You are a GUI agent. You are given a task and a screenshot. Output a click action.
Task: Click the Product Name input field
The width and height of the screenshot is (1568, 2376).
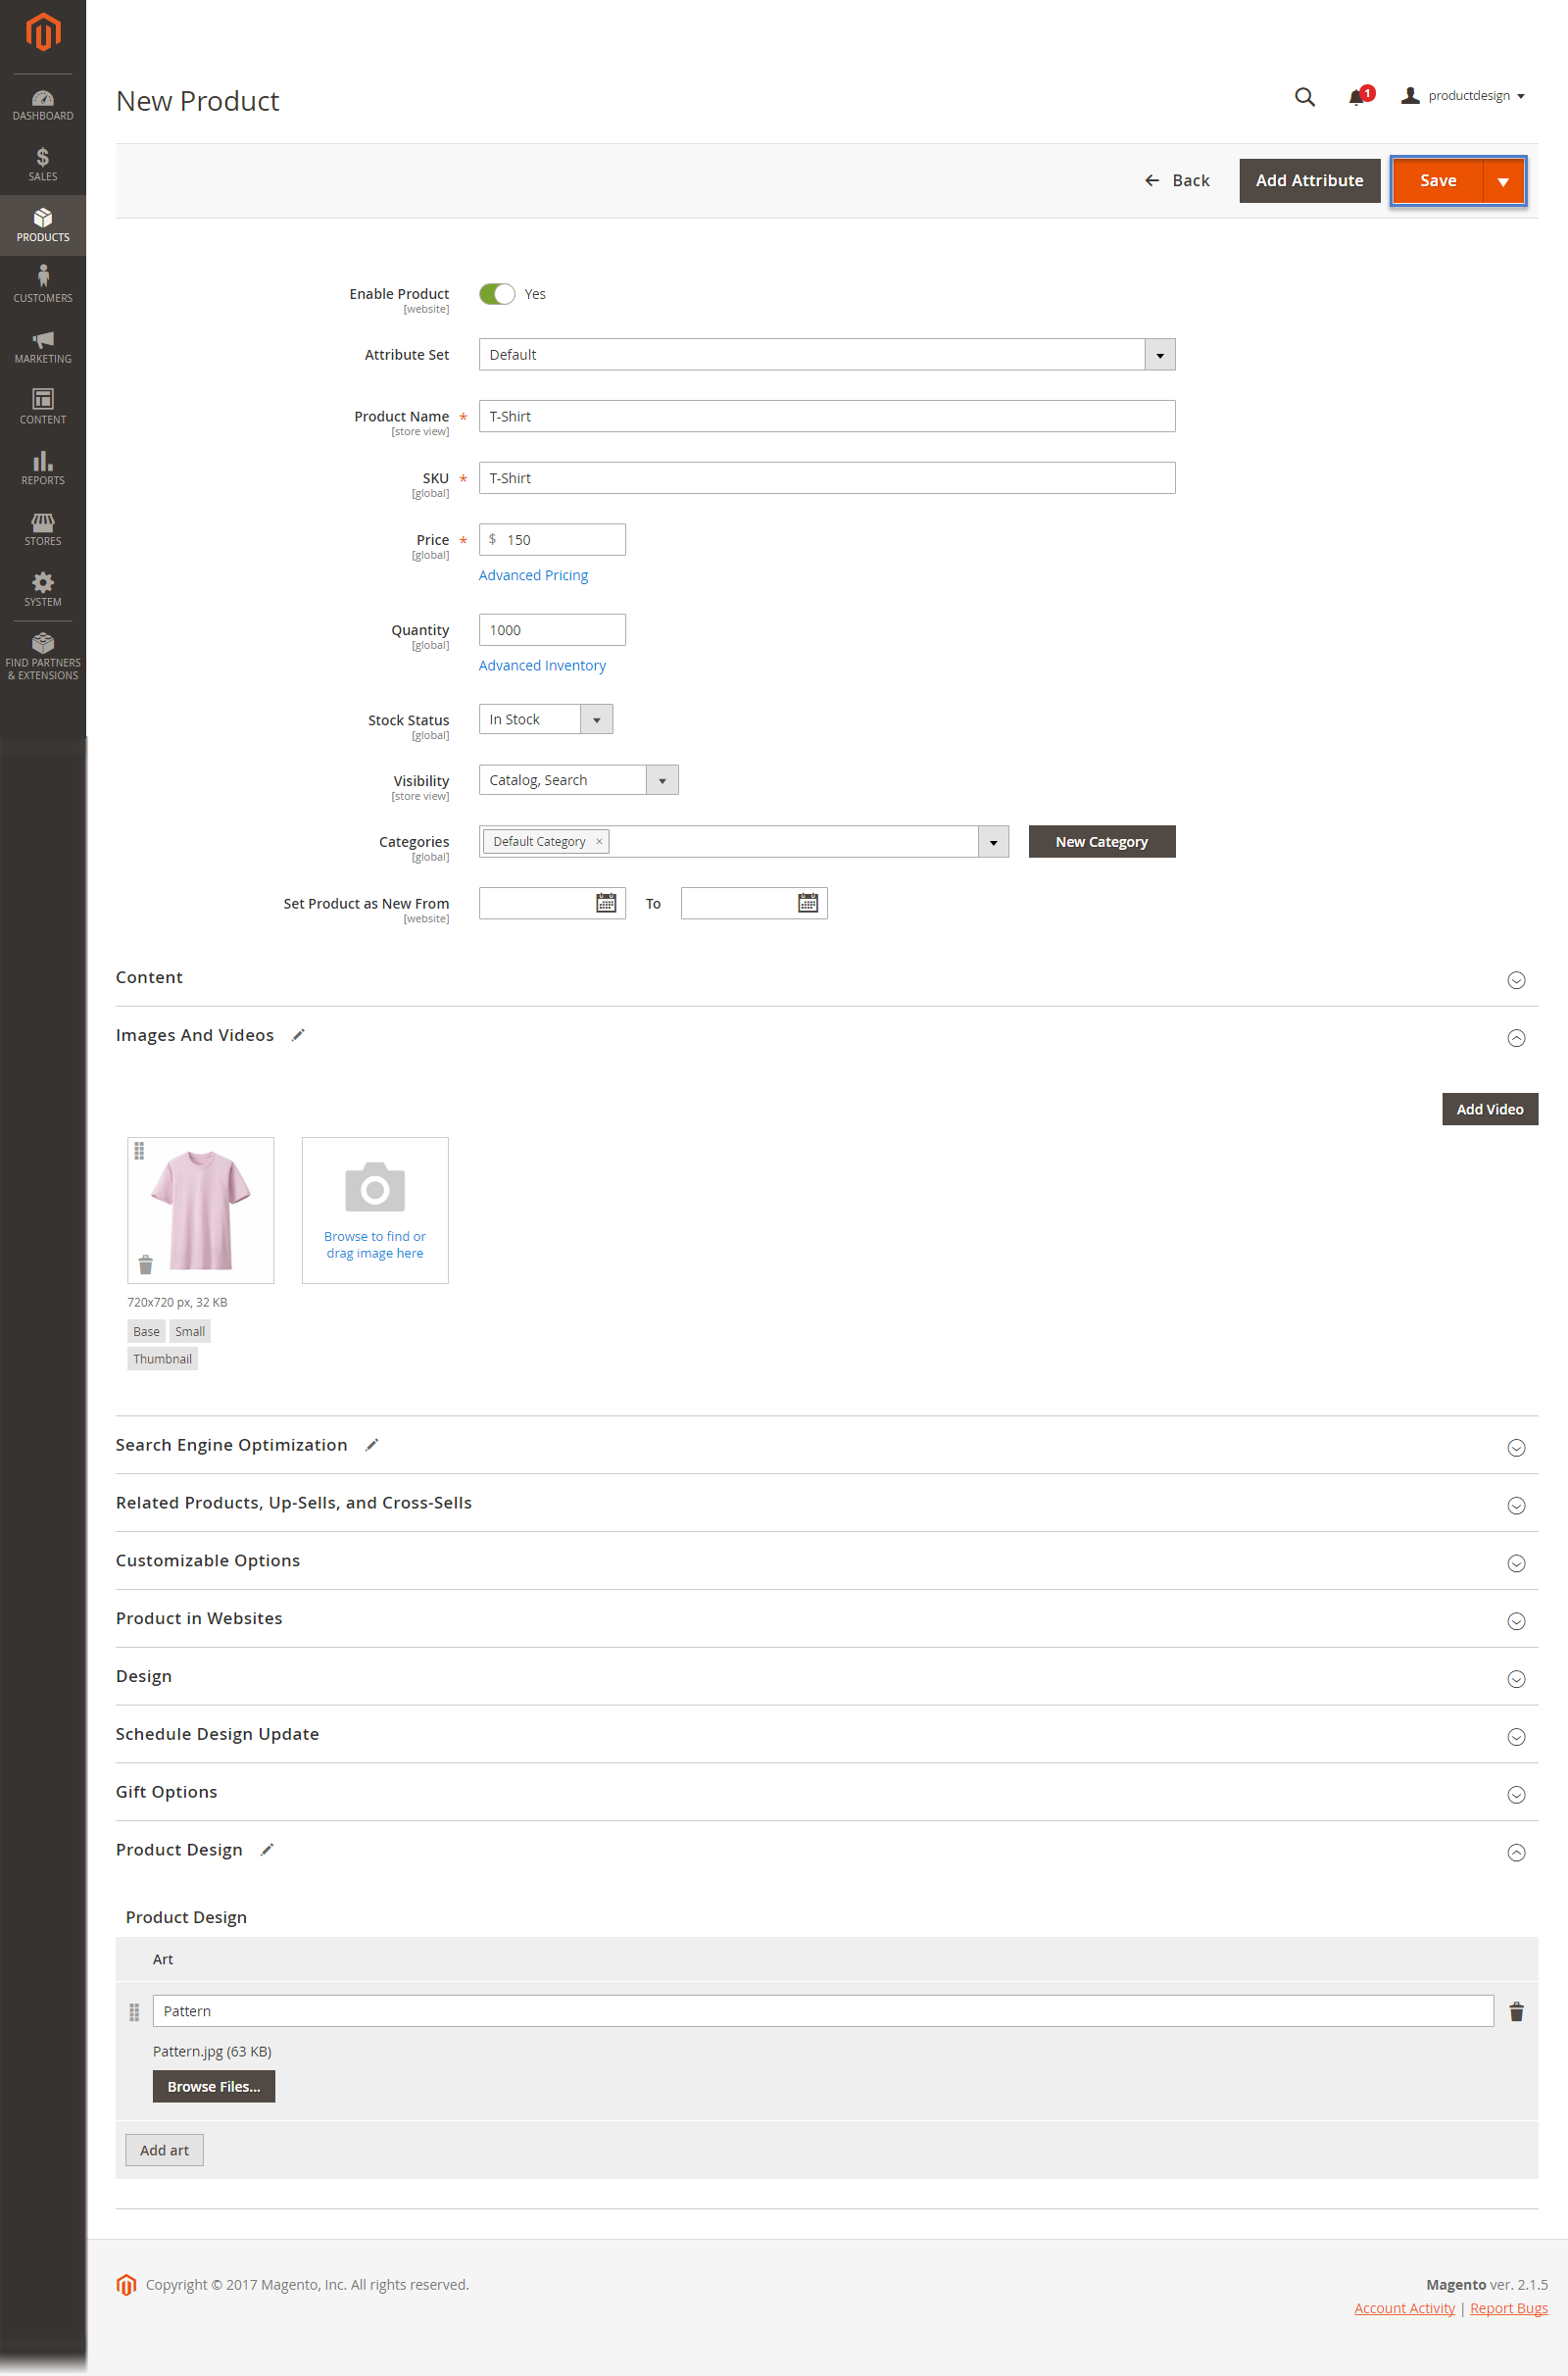[826, 416]
